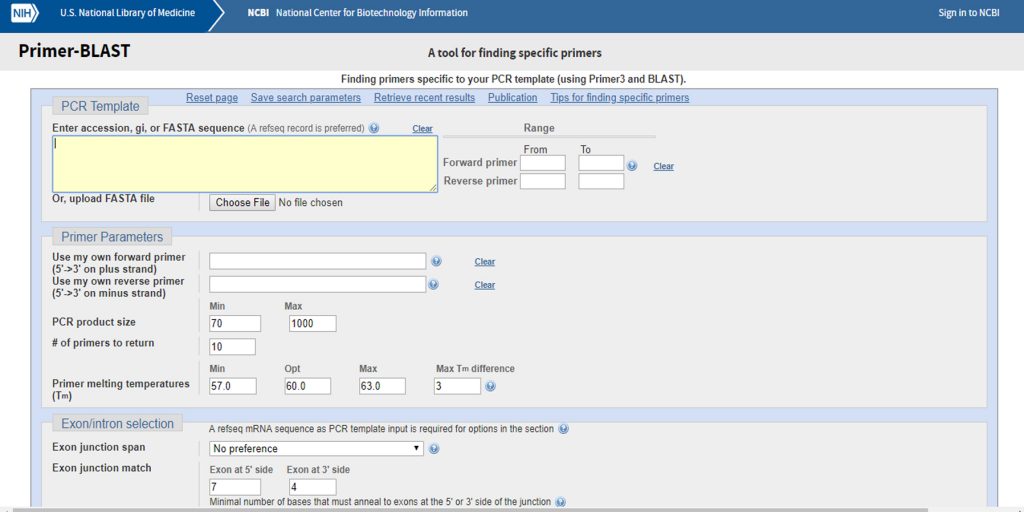Open the Publication link
The width and height of the screenshot is (1024, 512).
click(x=513, y=97)
